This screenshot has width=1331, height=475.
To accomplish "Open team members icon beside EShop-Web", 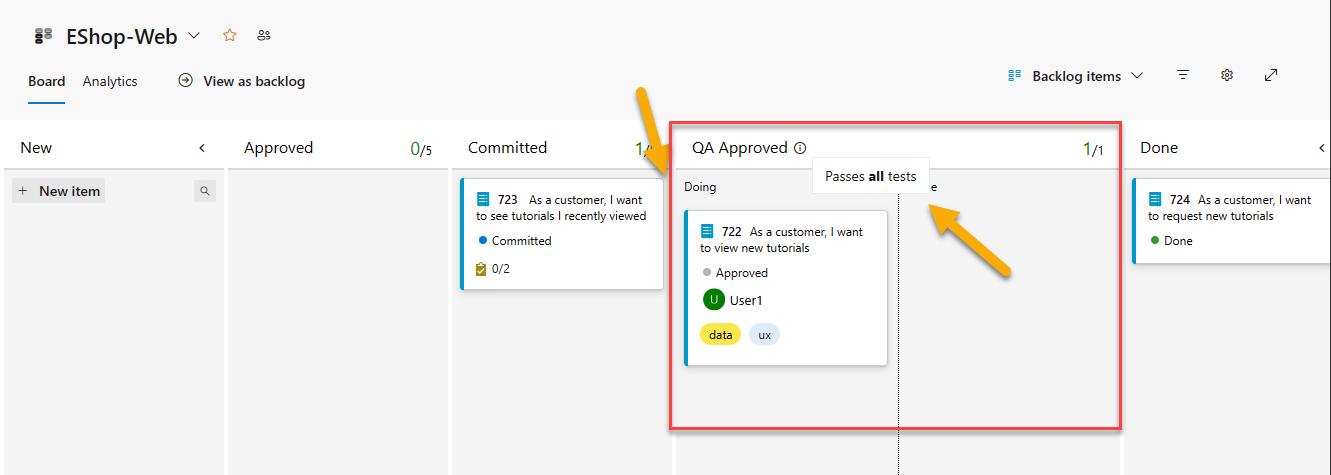I will 264,36.
